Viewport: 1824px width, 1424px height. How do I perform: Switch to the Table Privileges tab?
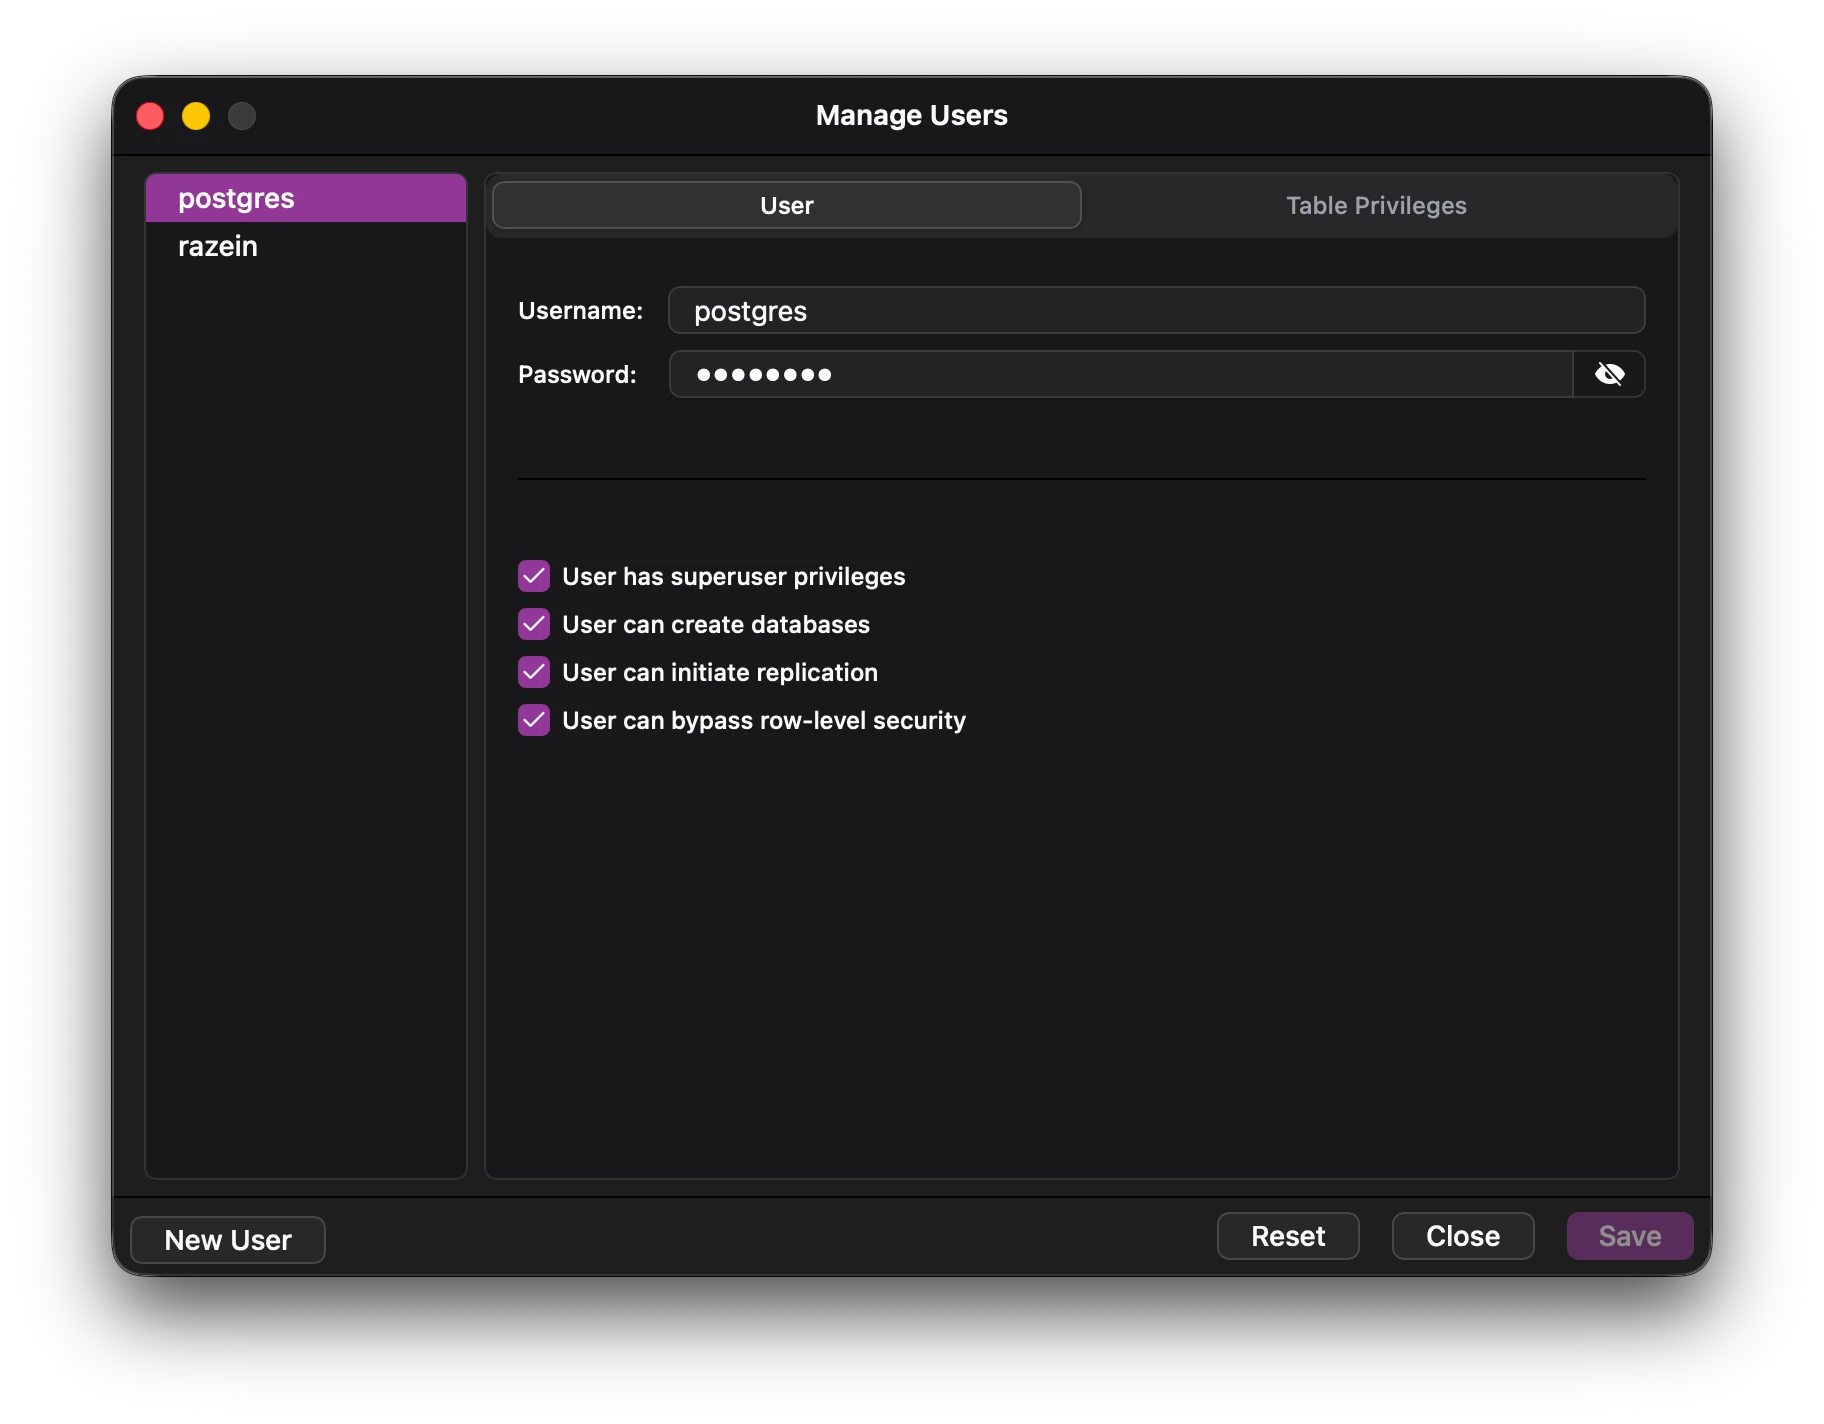click(x=1375, y=205)
